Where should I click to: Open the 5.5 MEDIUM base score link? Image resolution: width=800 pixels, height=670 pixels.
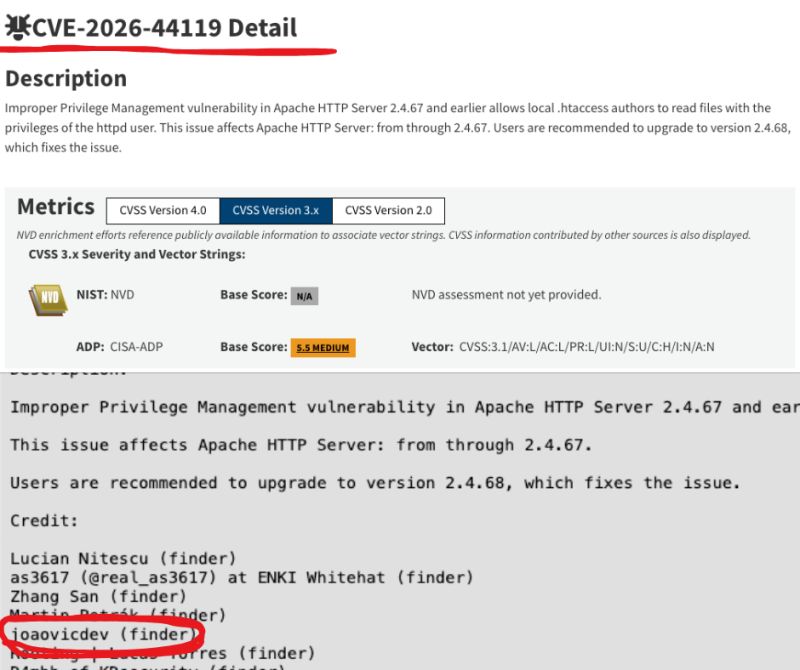(323, 348)
